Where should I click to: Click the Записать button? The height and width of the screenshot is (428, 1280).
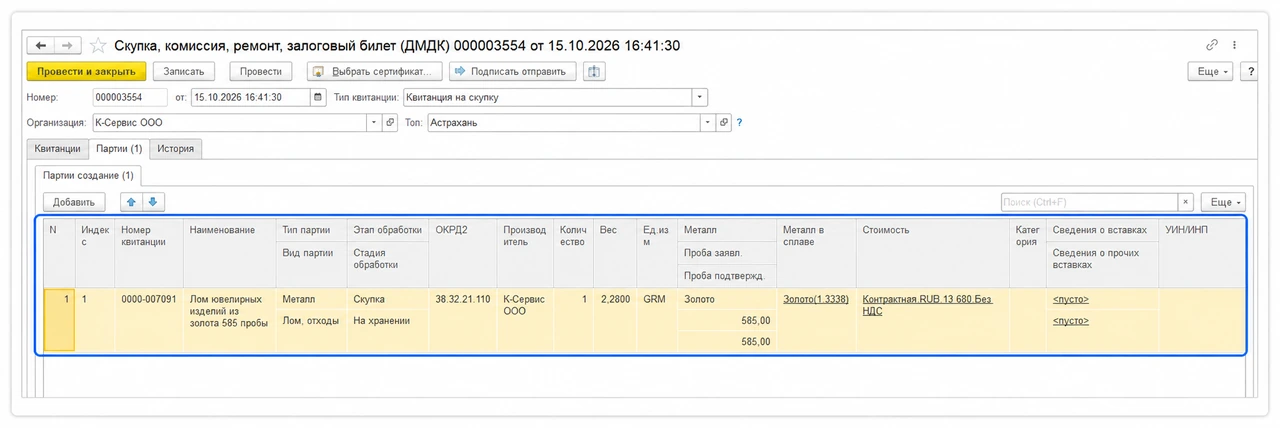tap(184, 72)
